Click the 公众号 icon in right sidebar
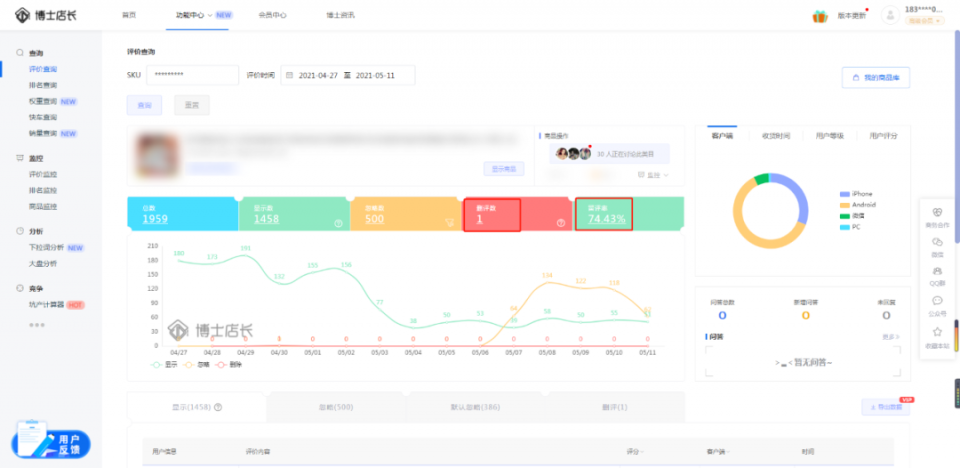Screen dimensions: 960x468 point(937,301)
